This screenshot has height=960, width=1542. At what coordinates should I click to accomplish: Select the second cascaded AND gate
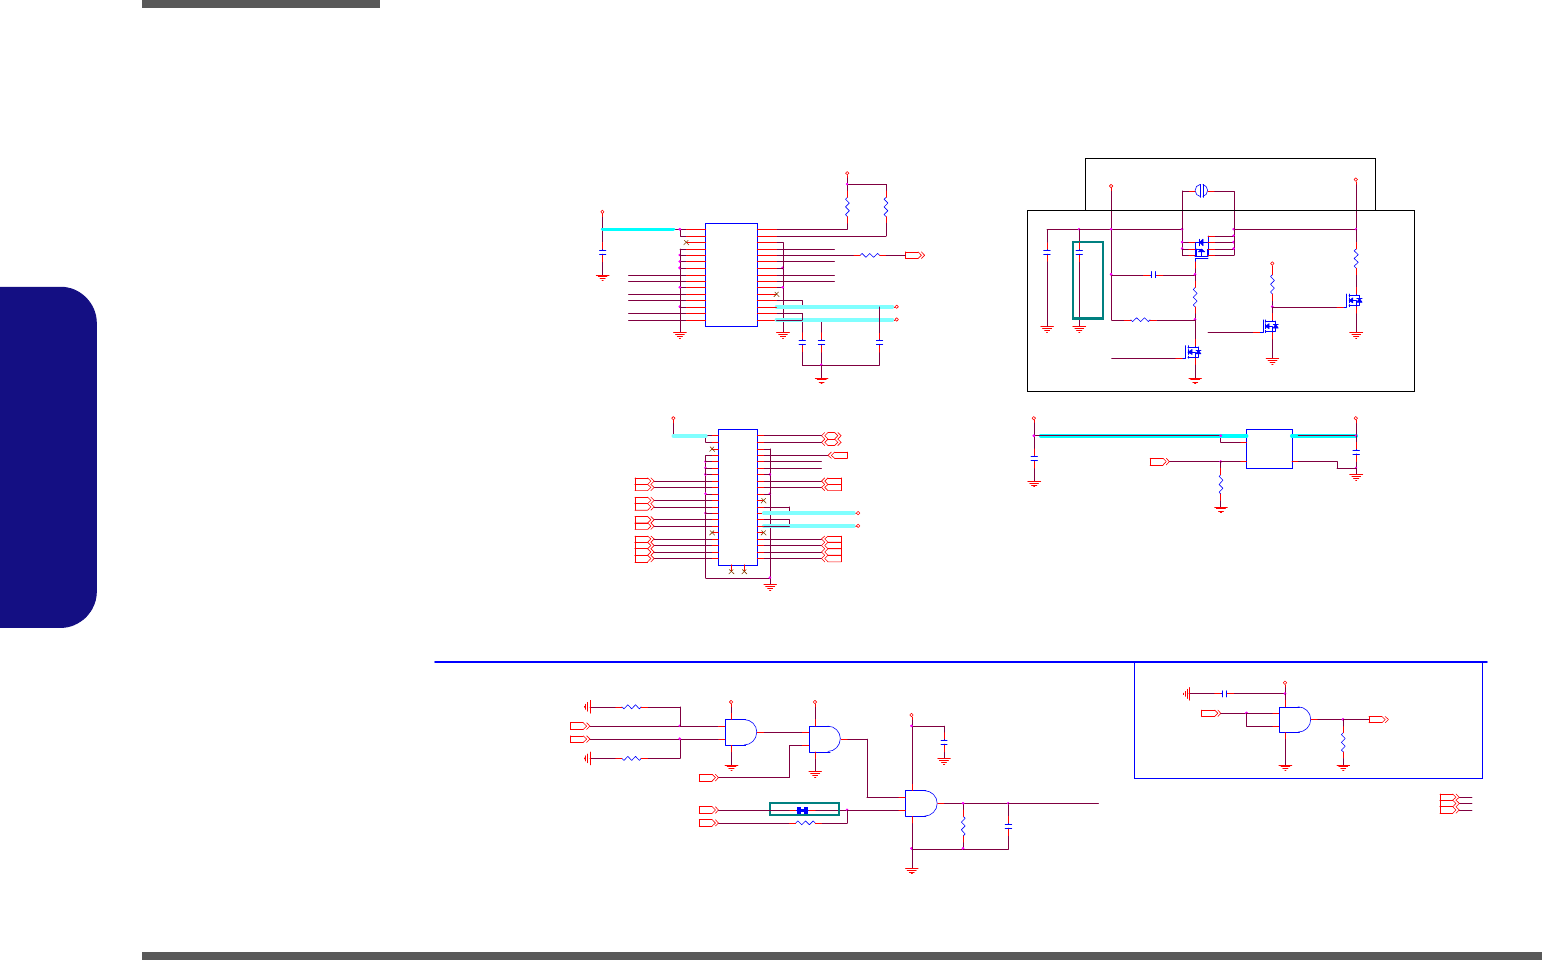pyautogui.click(x=825, y=739)
